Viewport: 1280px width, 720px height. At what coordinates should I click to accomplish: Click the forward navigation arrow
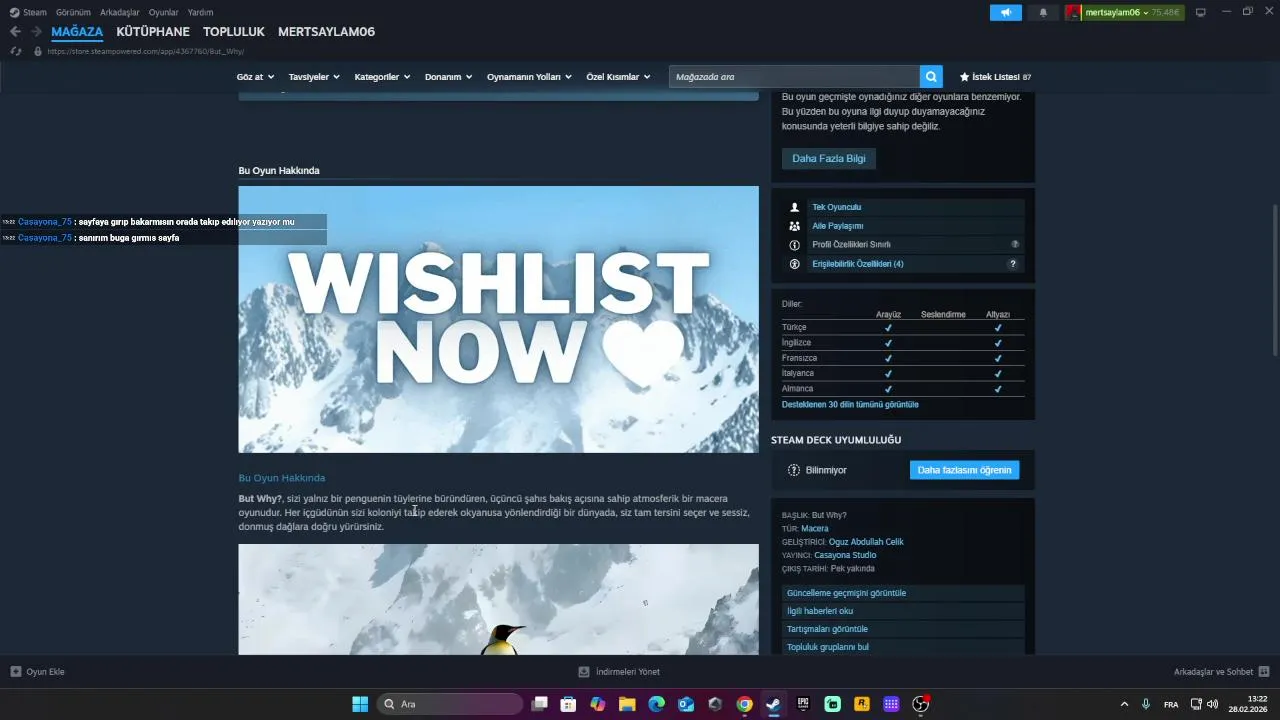(36, 32)
